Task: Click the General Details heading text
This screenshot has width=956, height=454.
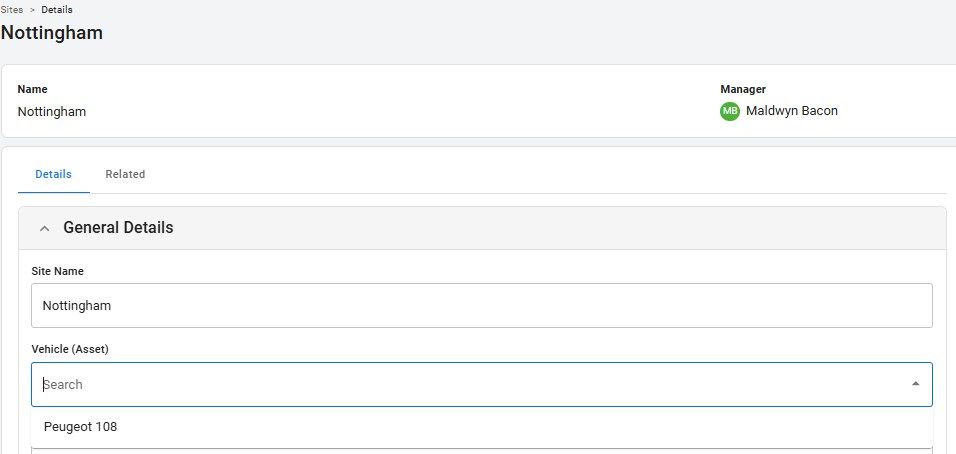Action: [x=118, y=228]
